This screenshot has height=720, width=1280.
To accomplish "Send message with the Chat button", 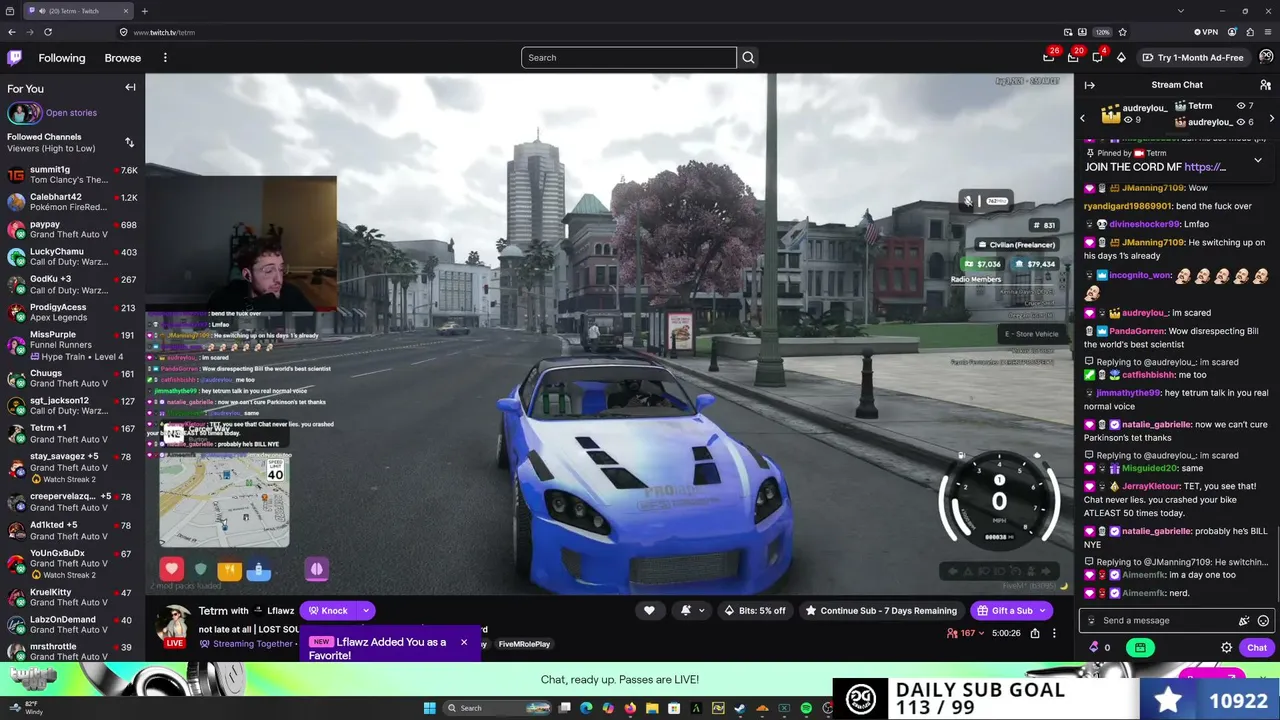I will coord(1257,648).
